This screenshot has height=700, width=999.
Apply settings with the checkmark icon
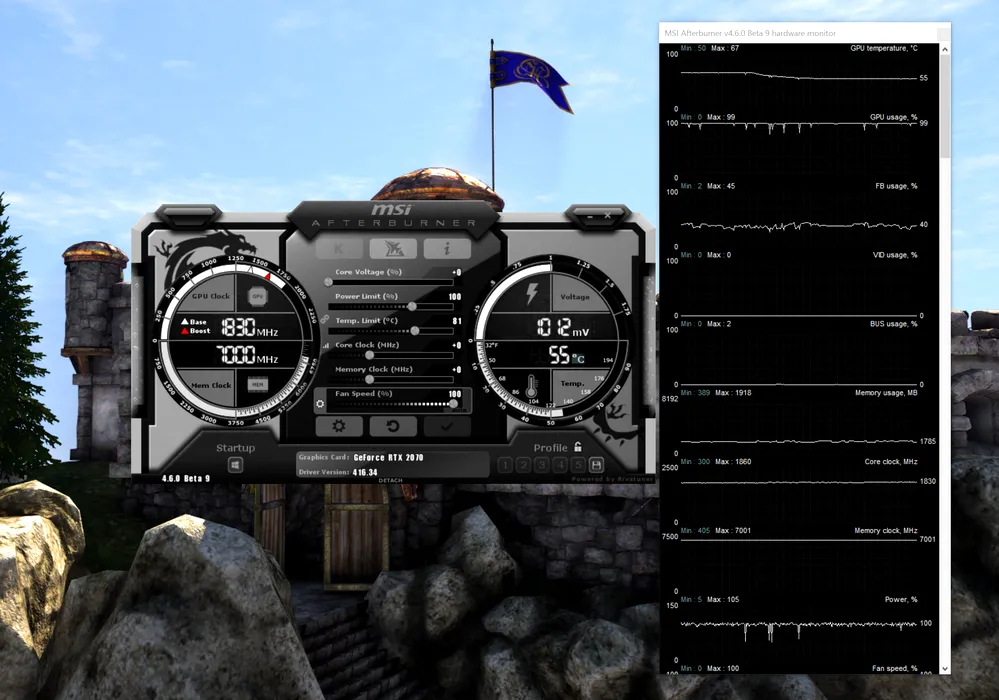click(x=447, y=427)
